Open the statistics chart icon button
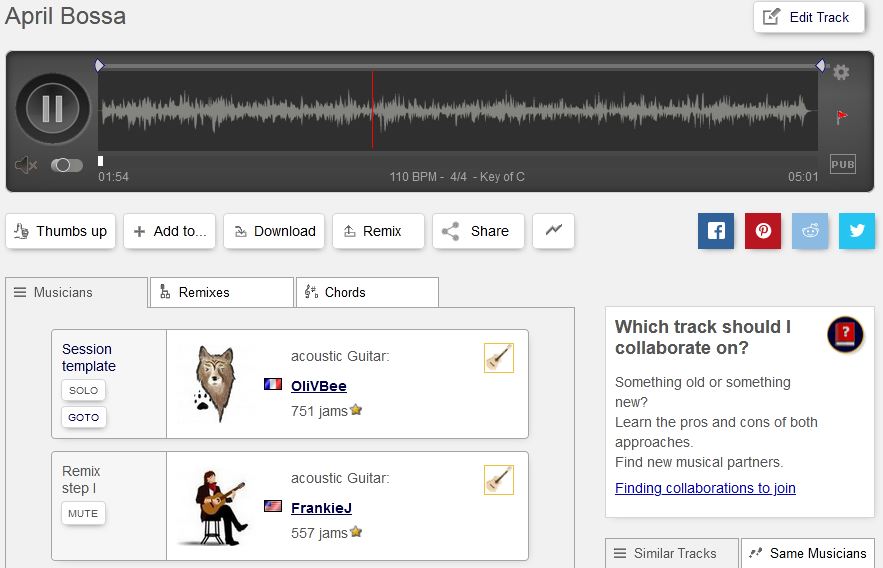 point(554,231)
